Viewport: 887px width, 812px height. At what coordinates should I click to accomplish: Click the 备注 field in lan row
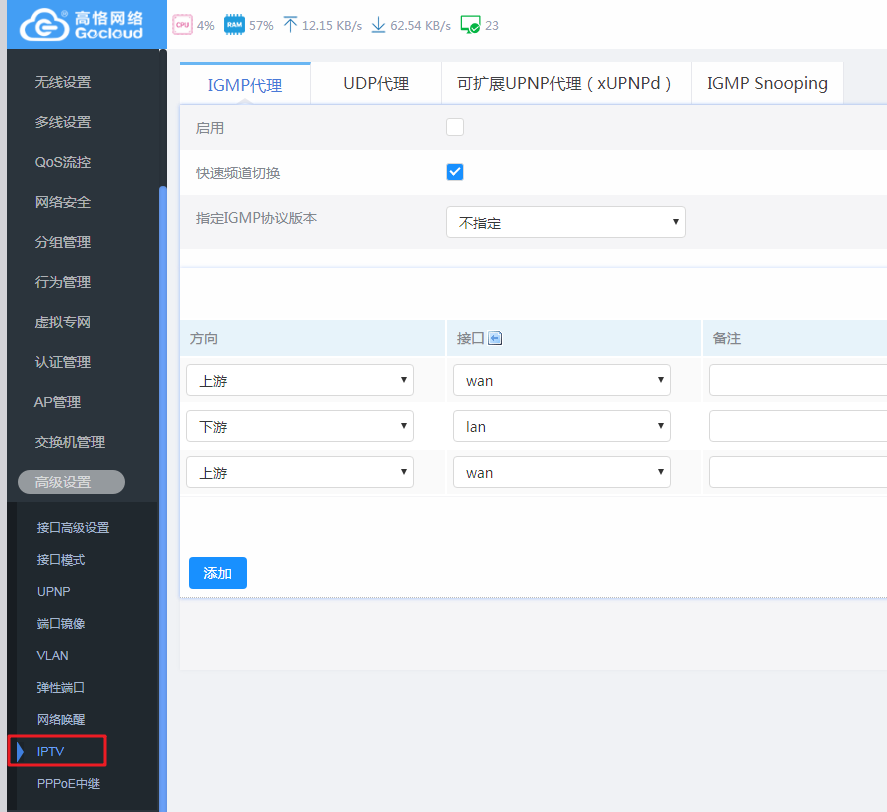tap(798, 426)
